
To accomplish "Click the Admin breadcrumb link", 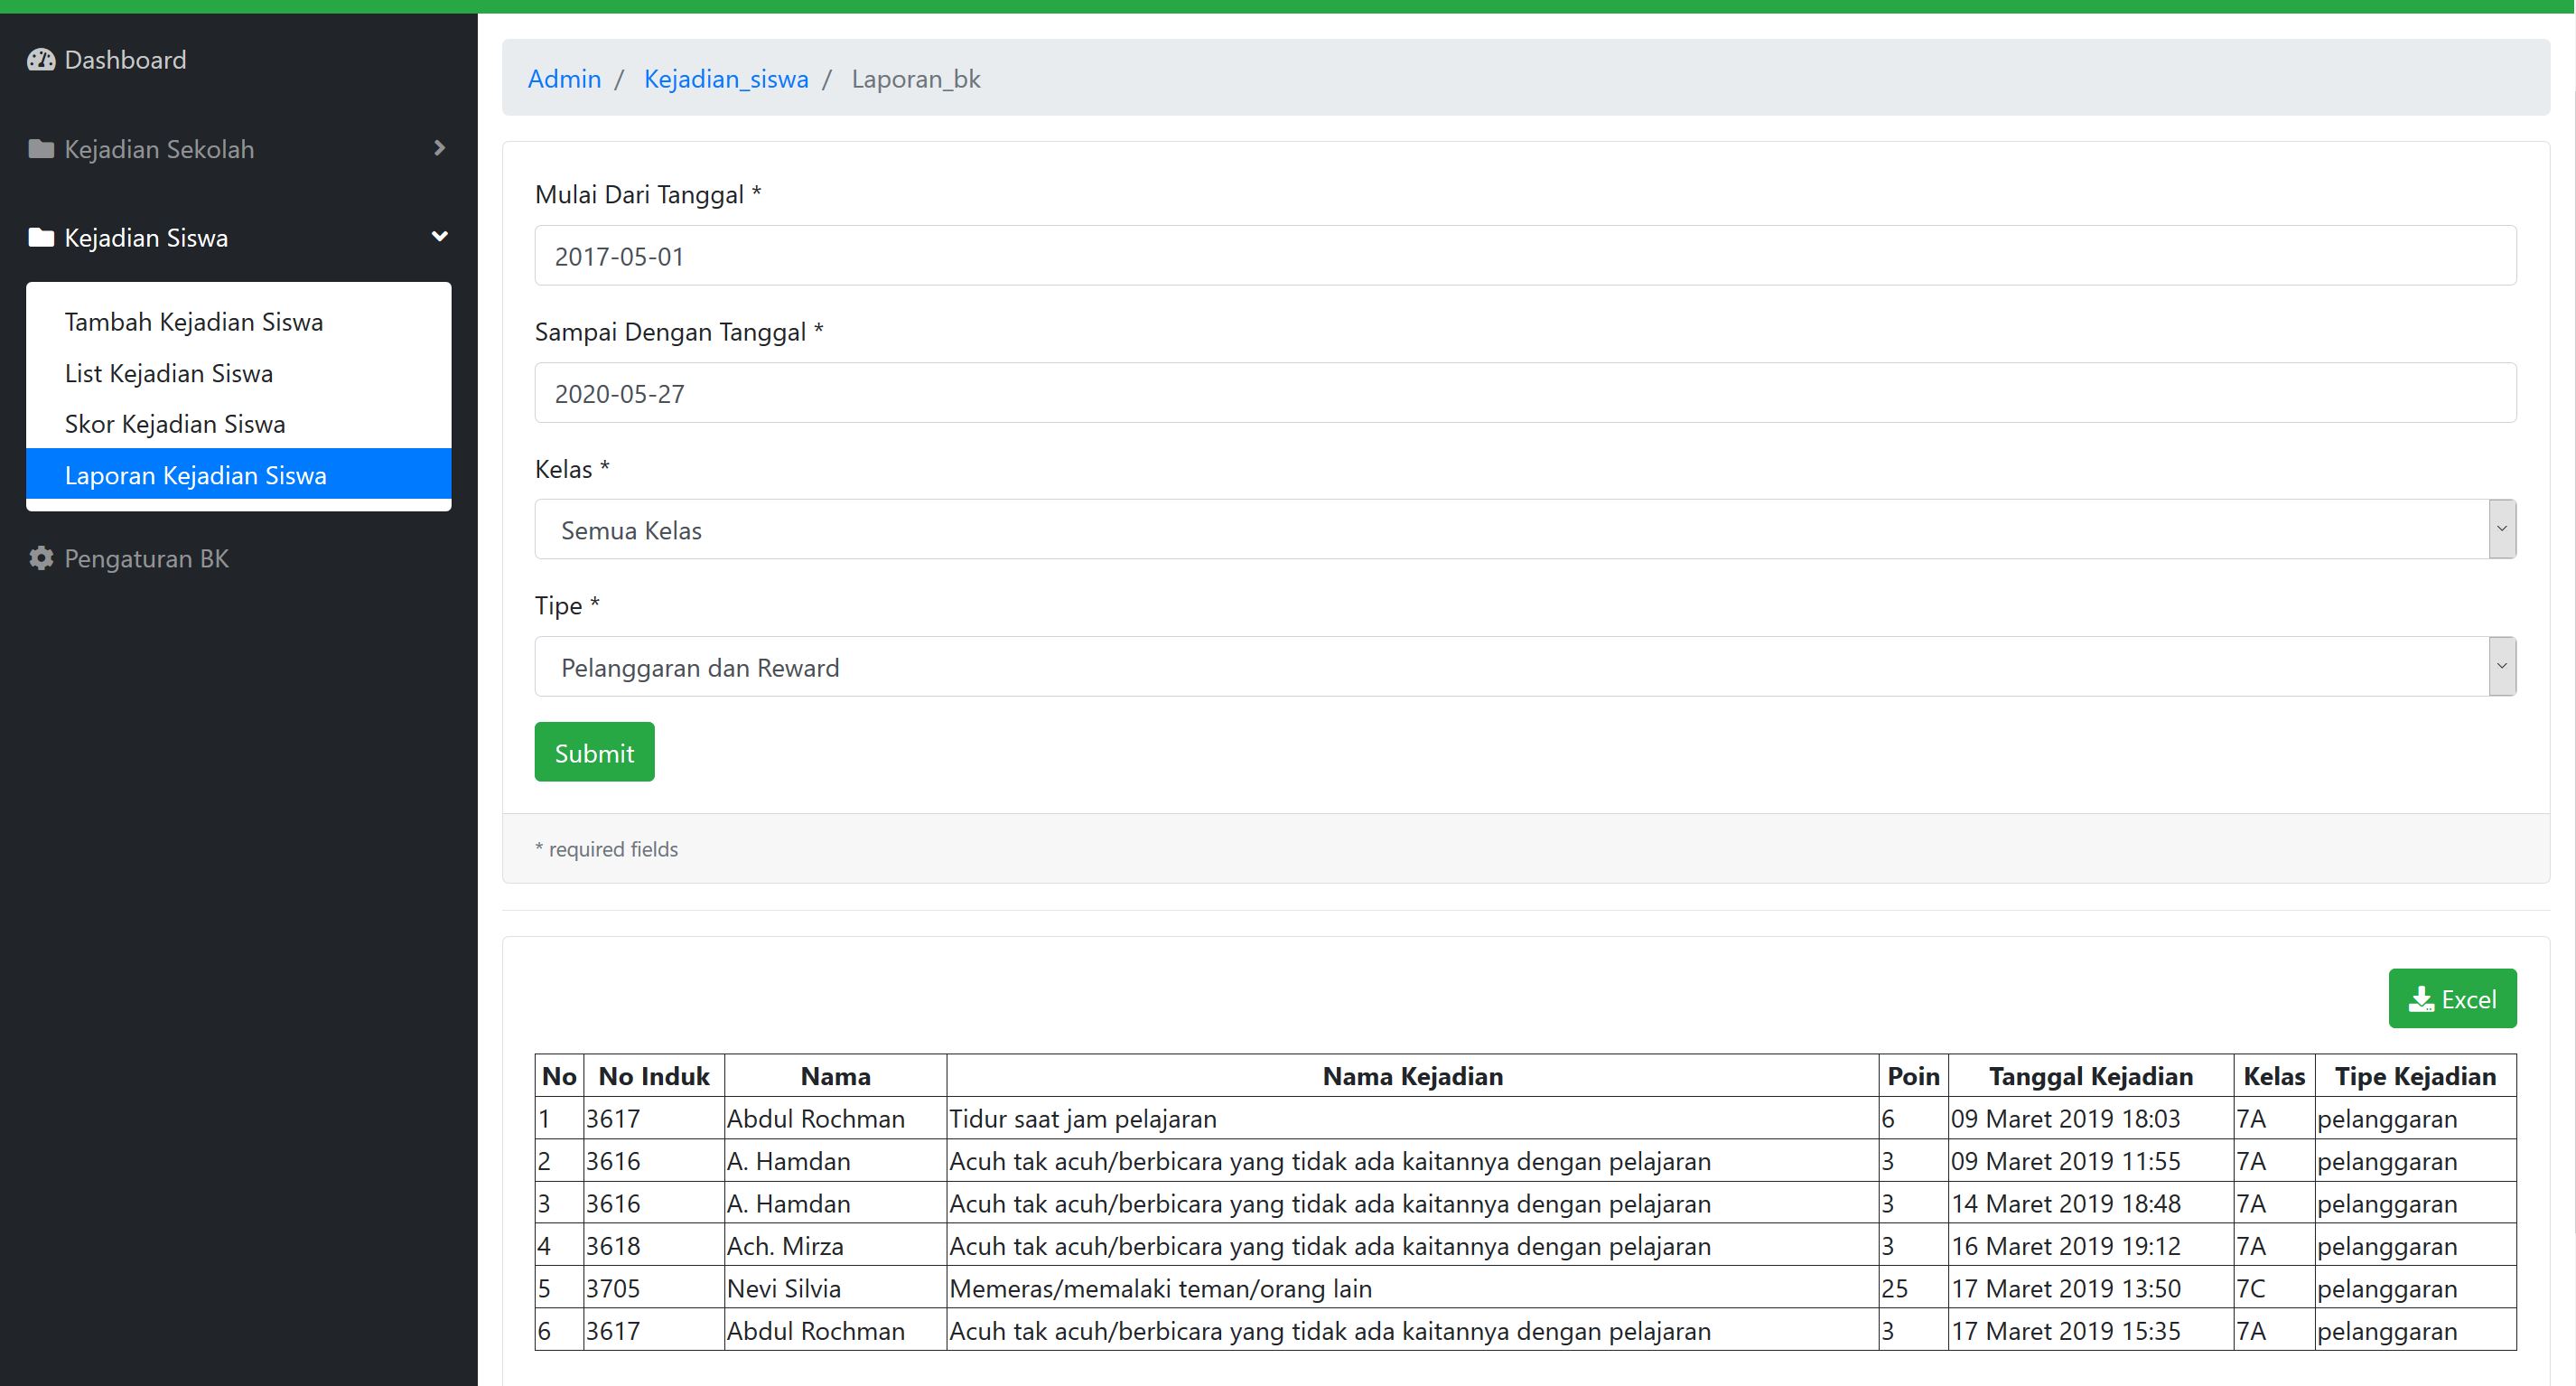I will point(564,79).
